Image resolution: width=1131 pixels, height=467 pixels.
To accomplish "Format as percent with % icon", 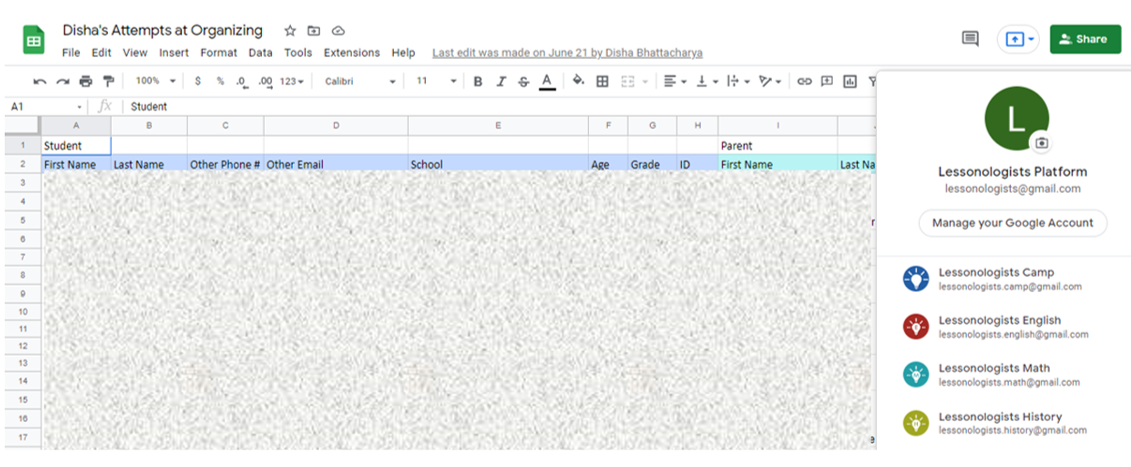I will coord(220,82).
